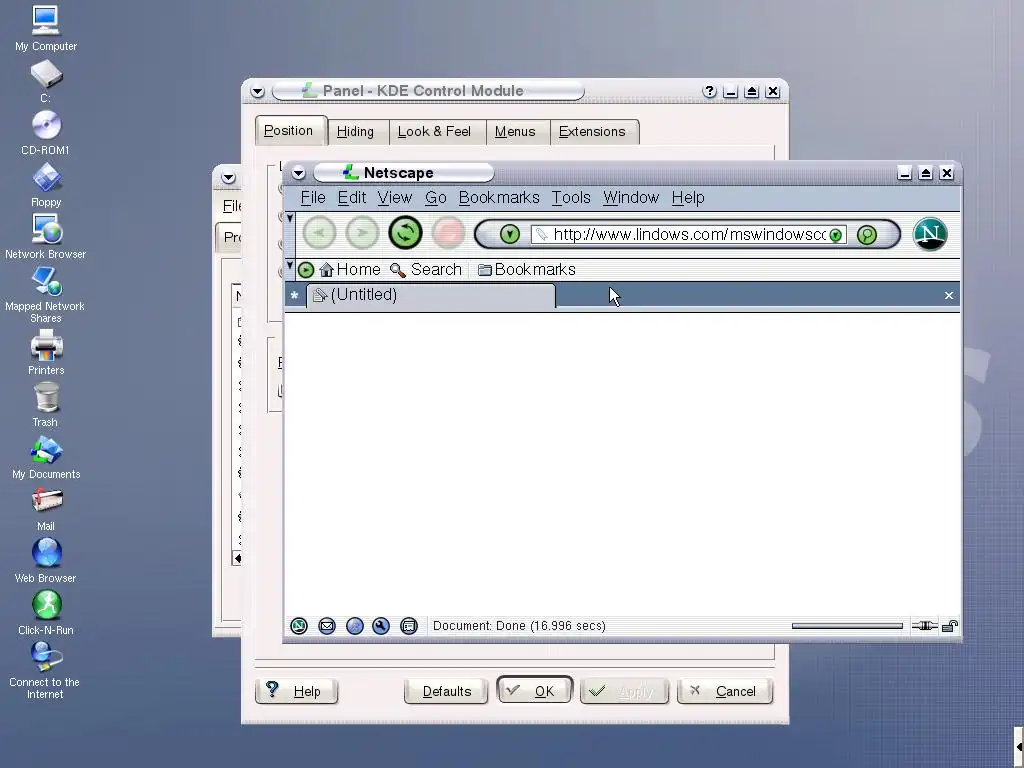Open the Bookmarks menu in the Netscape menu bar

click(x=499, y=198)
